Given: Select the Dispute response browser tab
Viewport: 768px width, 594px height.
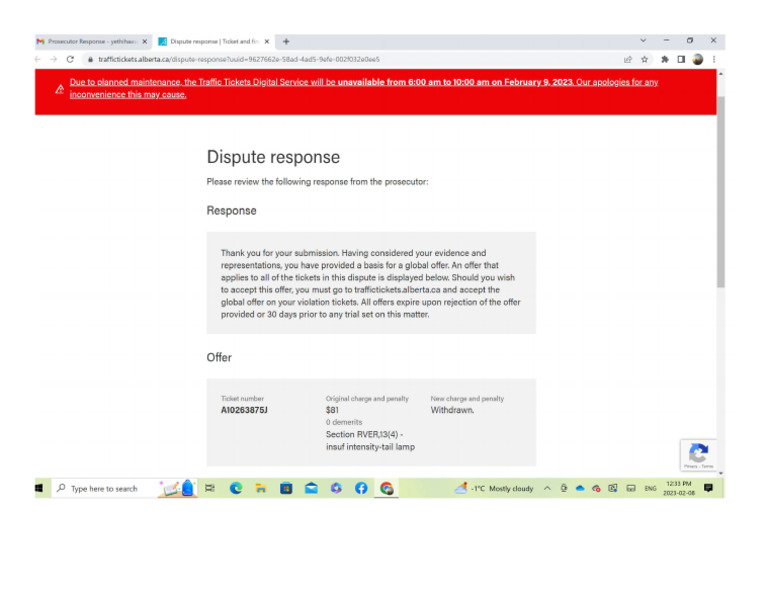Looking at the screenshot, I should coord(212,42).
